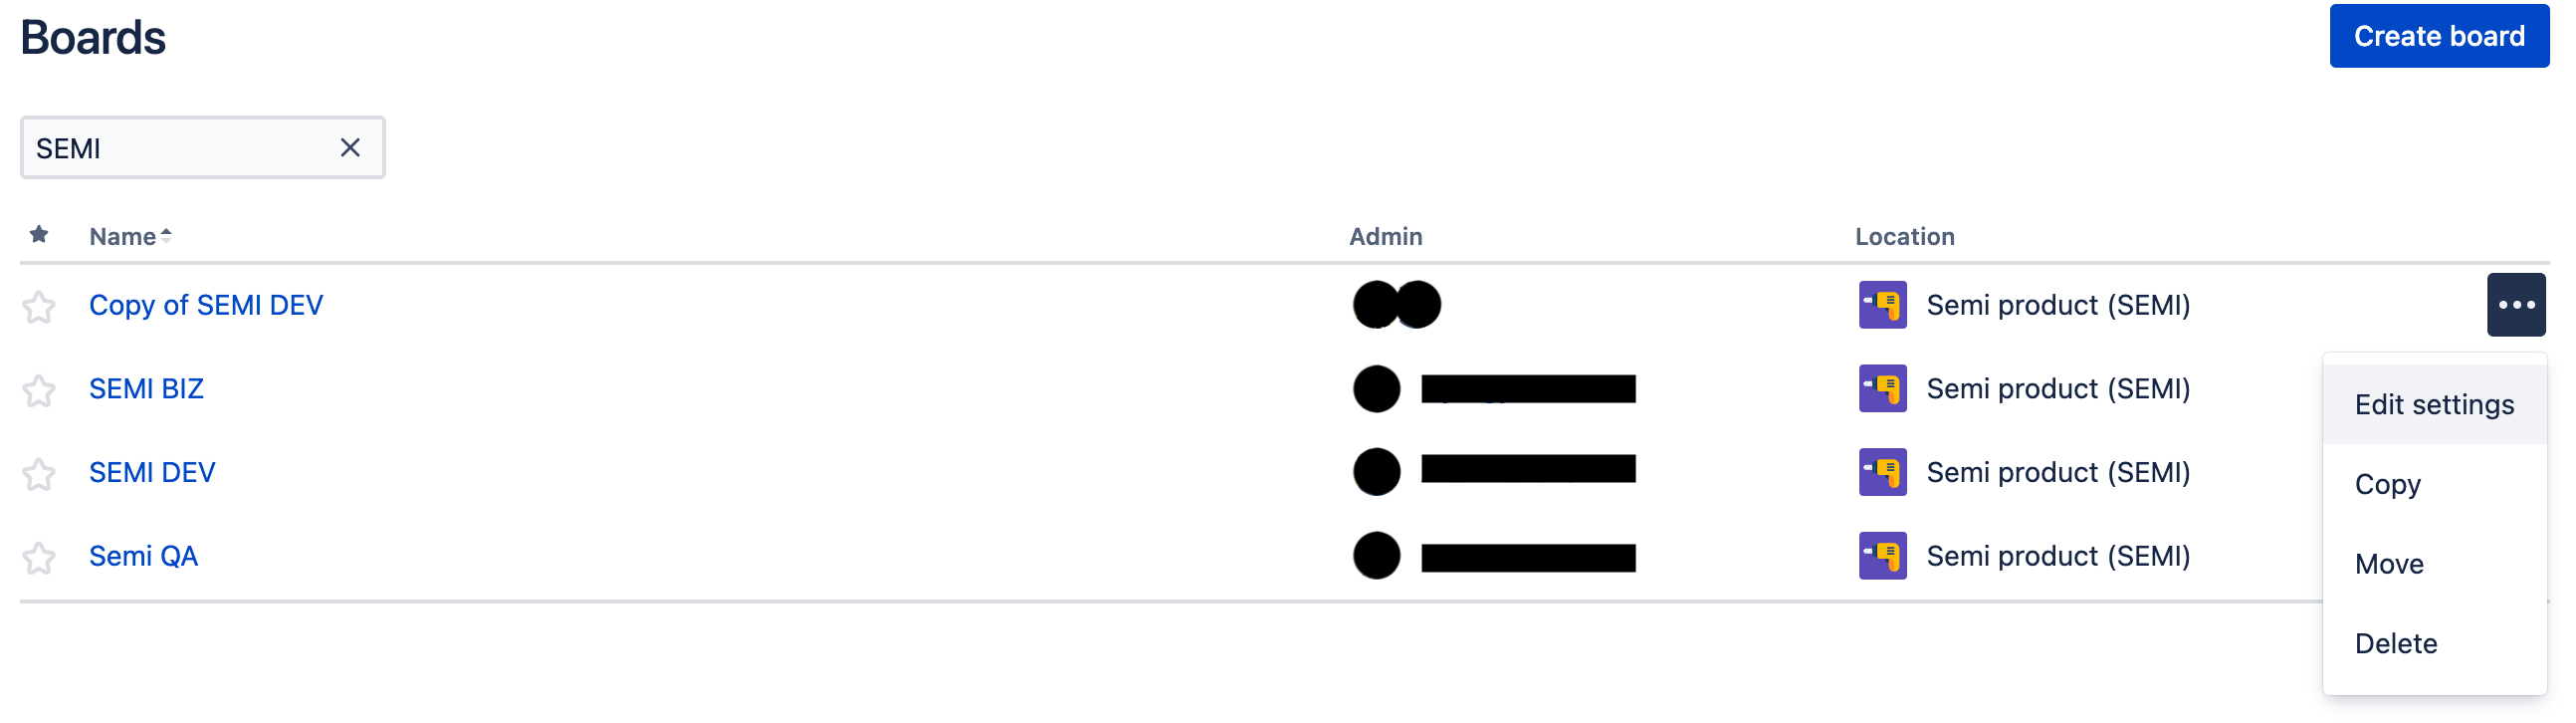Click the Semi product project icon beside SEMI BIZ
2576x723 pixels.
(x=1884, y=388)
